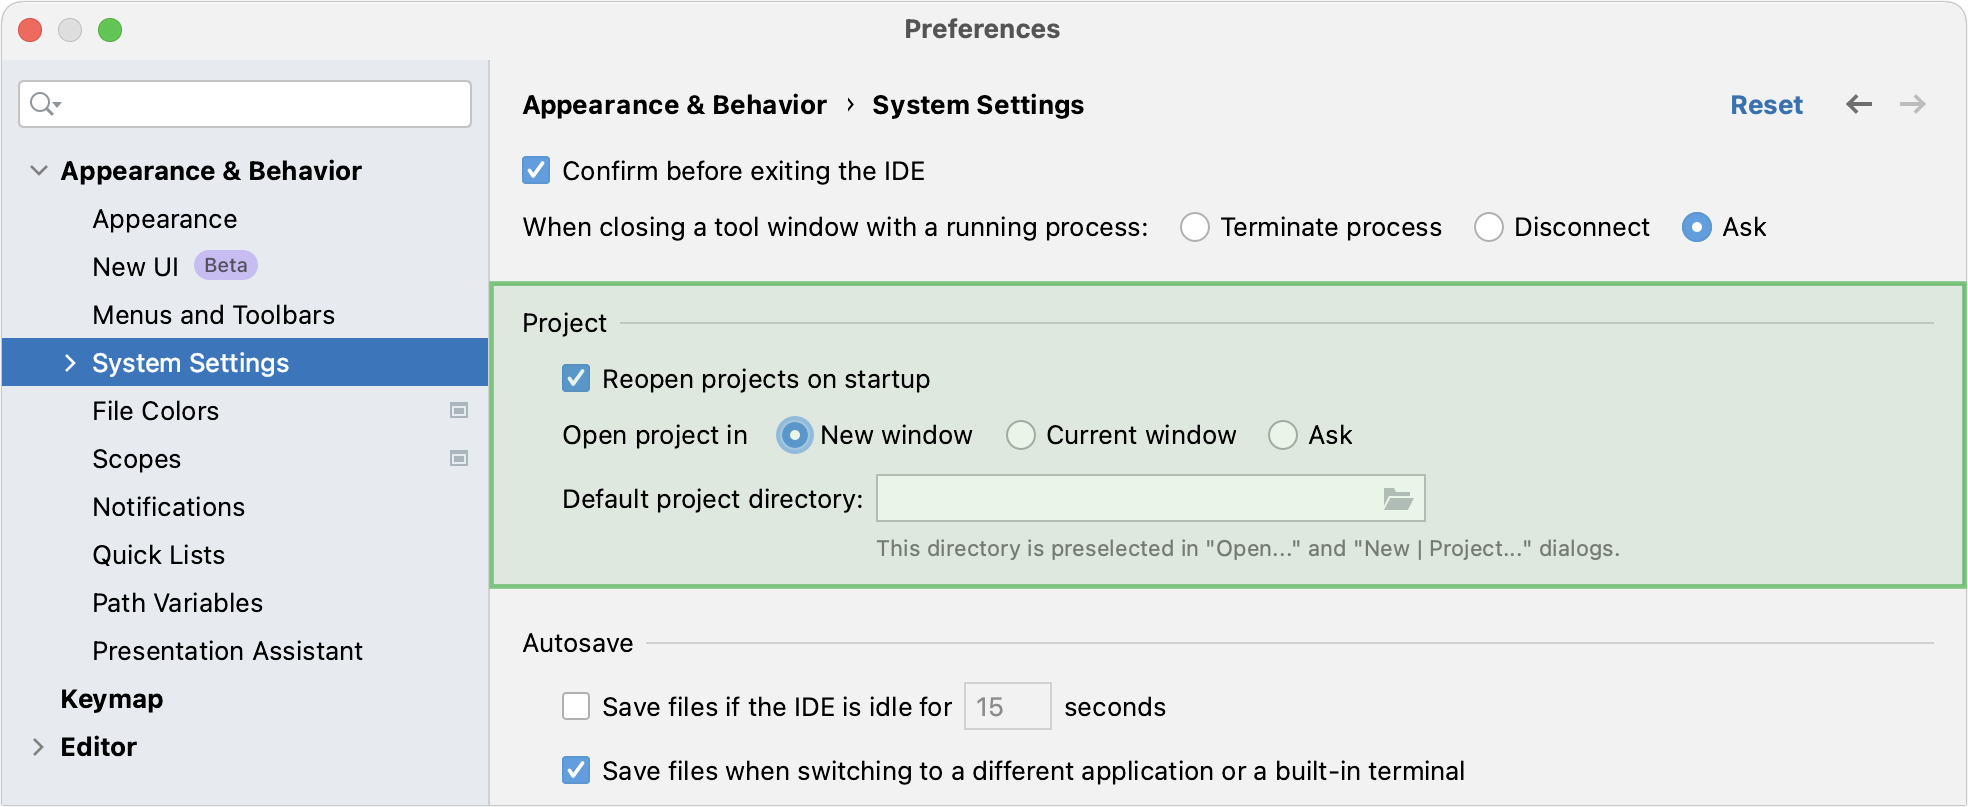Click the Beta badge next to New UI
The height and width of the screenshot is (807, 1968).
(x=226, y=265)
